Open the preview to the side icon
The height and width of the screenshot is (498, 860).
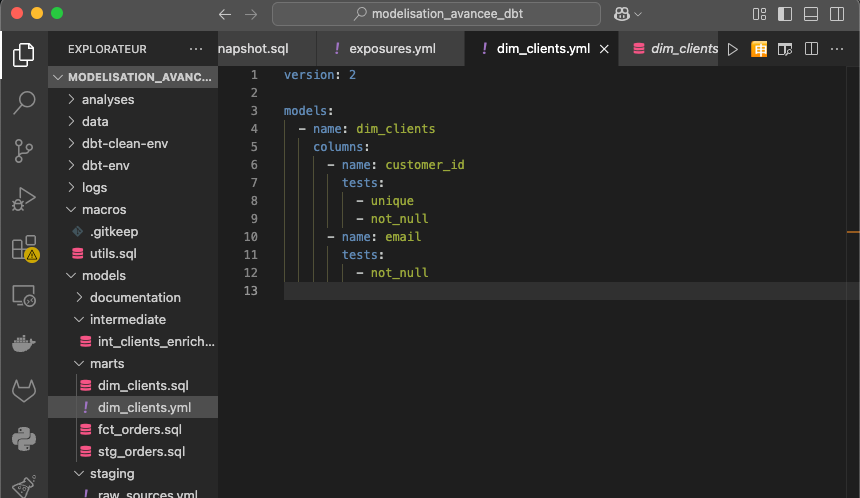785,49
